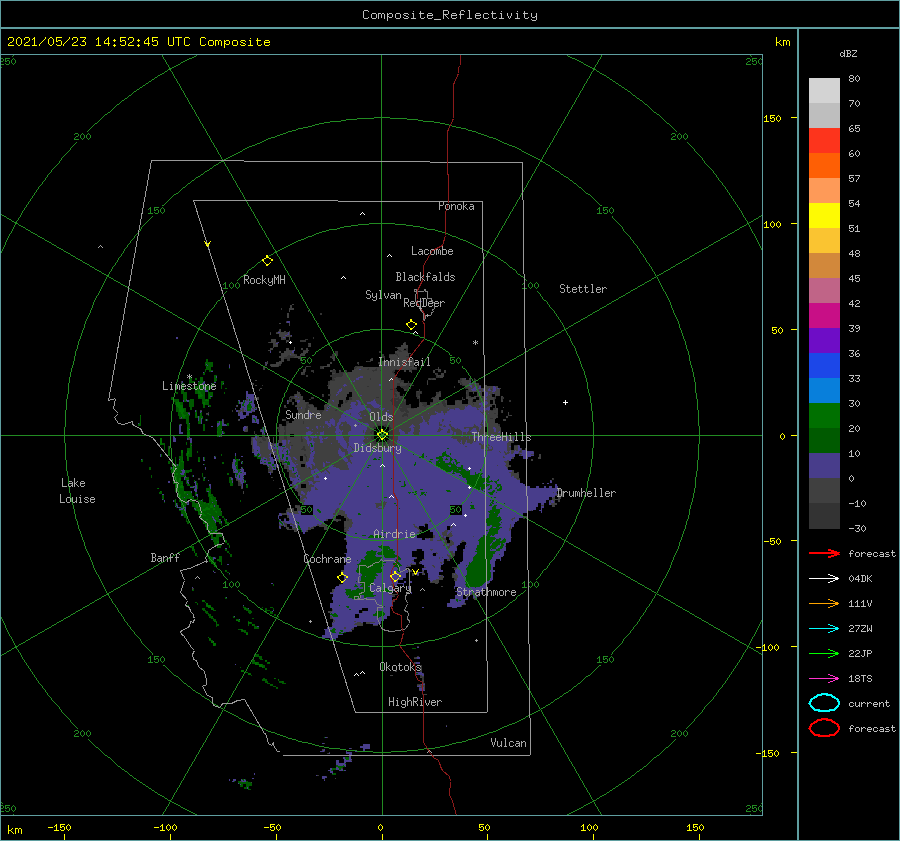The image size is (900, 841).
Task: Pick the magenta 39–42 dBZ color swatch
Action: (824, 316)
